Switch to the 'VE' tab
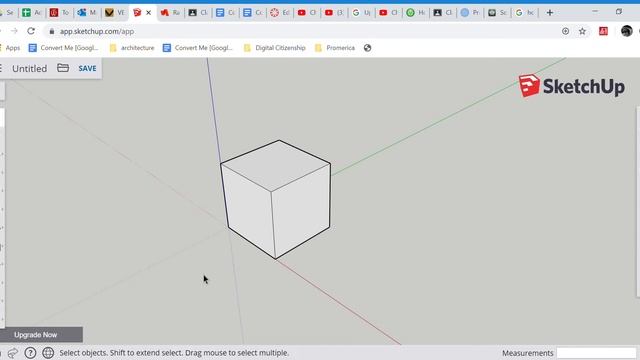640x360 pixels. tap(115, 13)
